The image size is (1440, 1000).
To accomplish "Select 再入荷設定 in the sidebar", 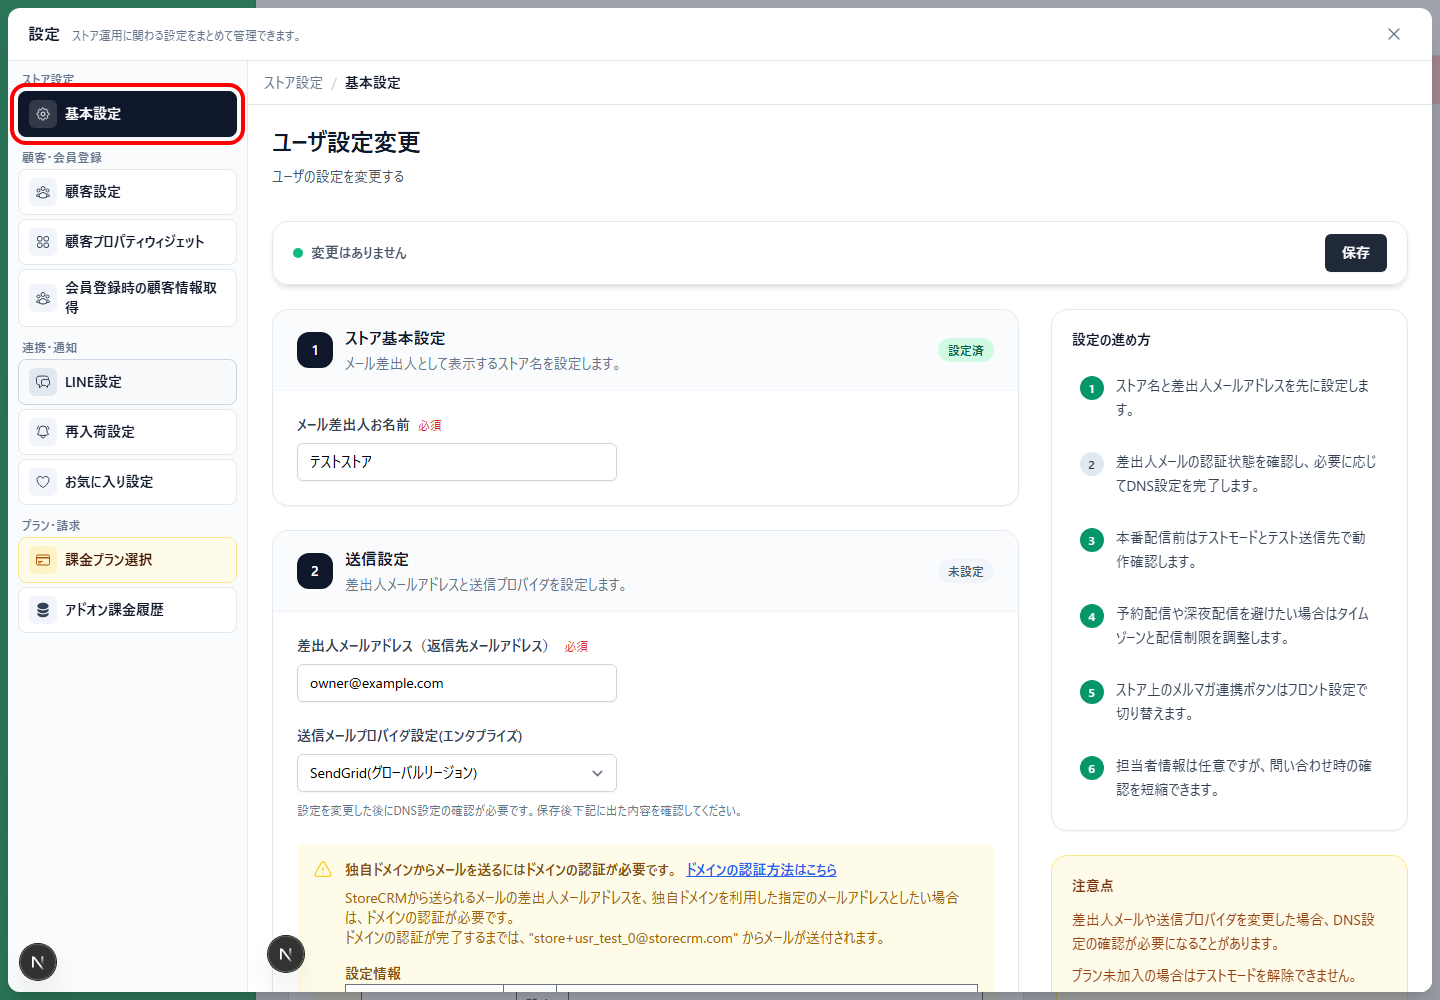I will point(127,432).
